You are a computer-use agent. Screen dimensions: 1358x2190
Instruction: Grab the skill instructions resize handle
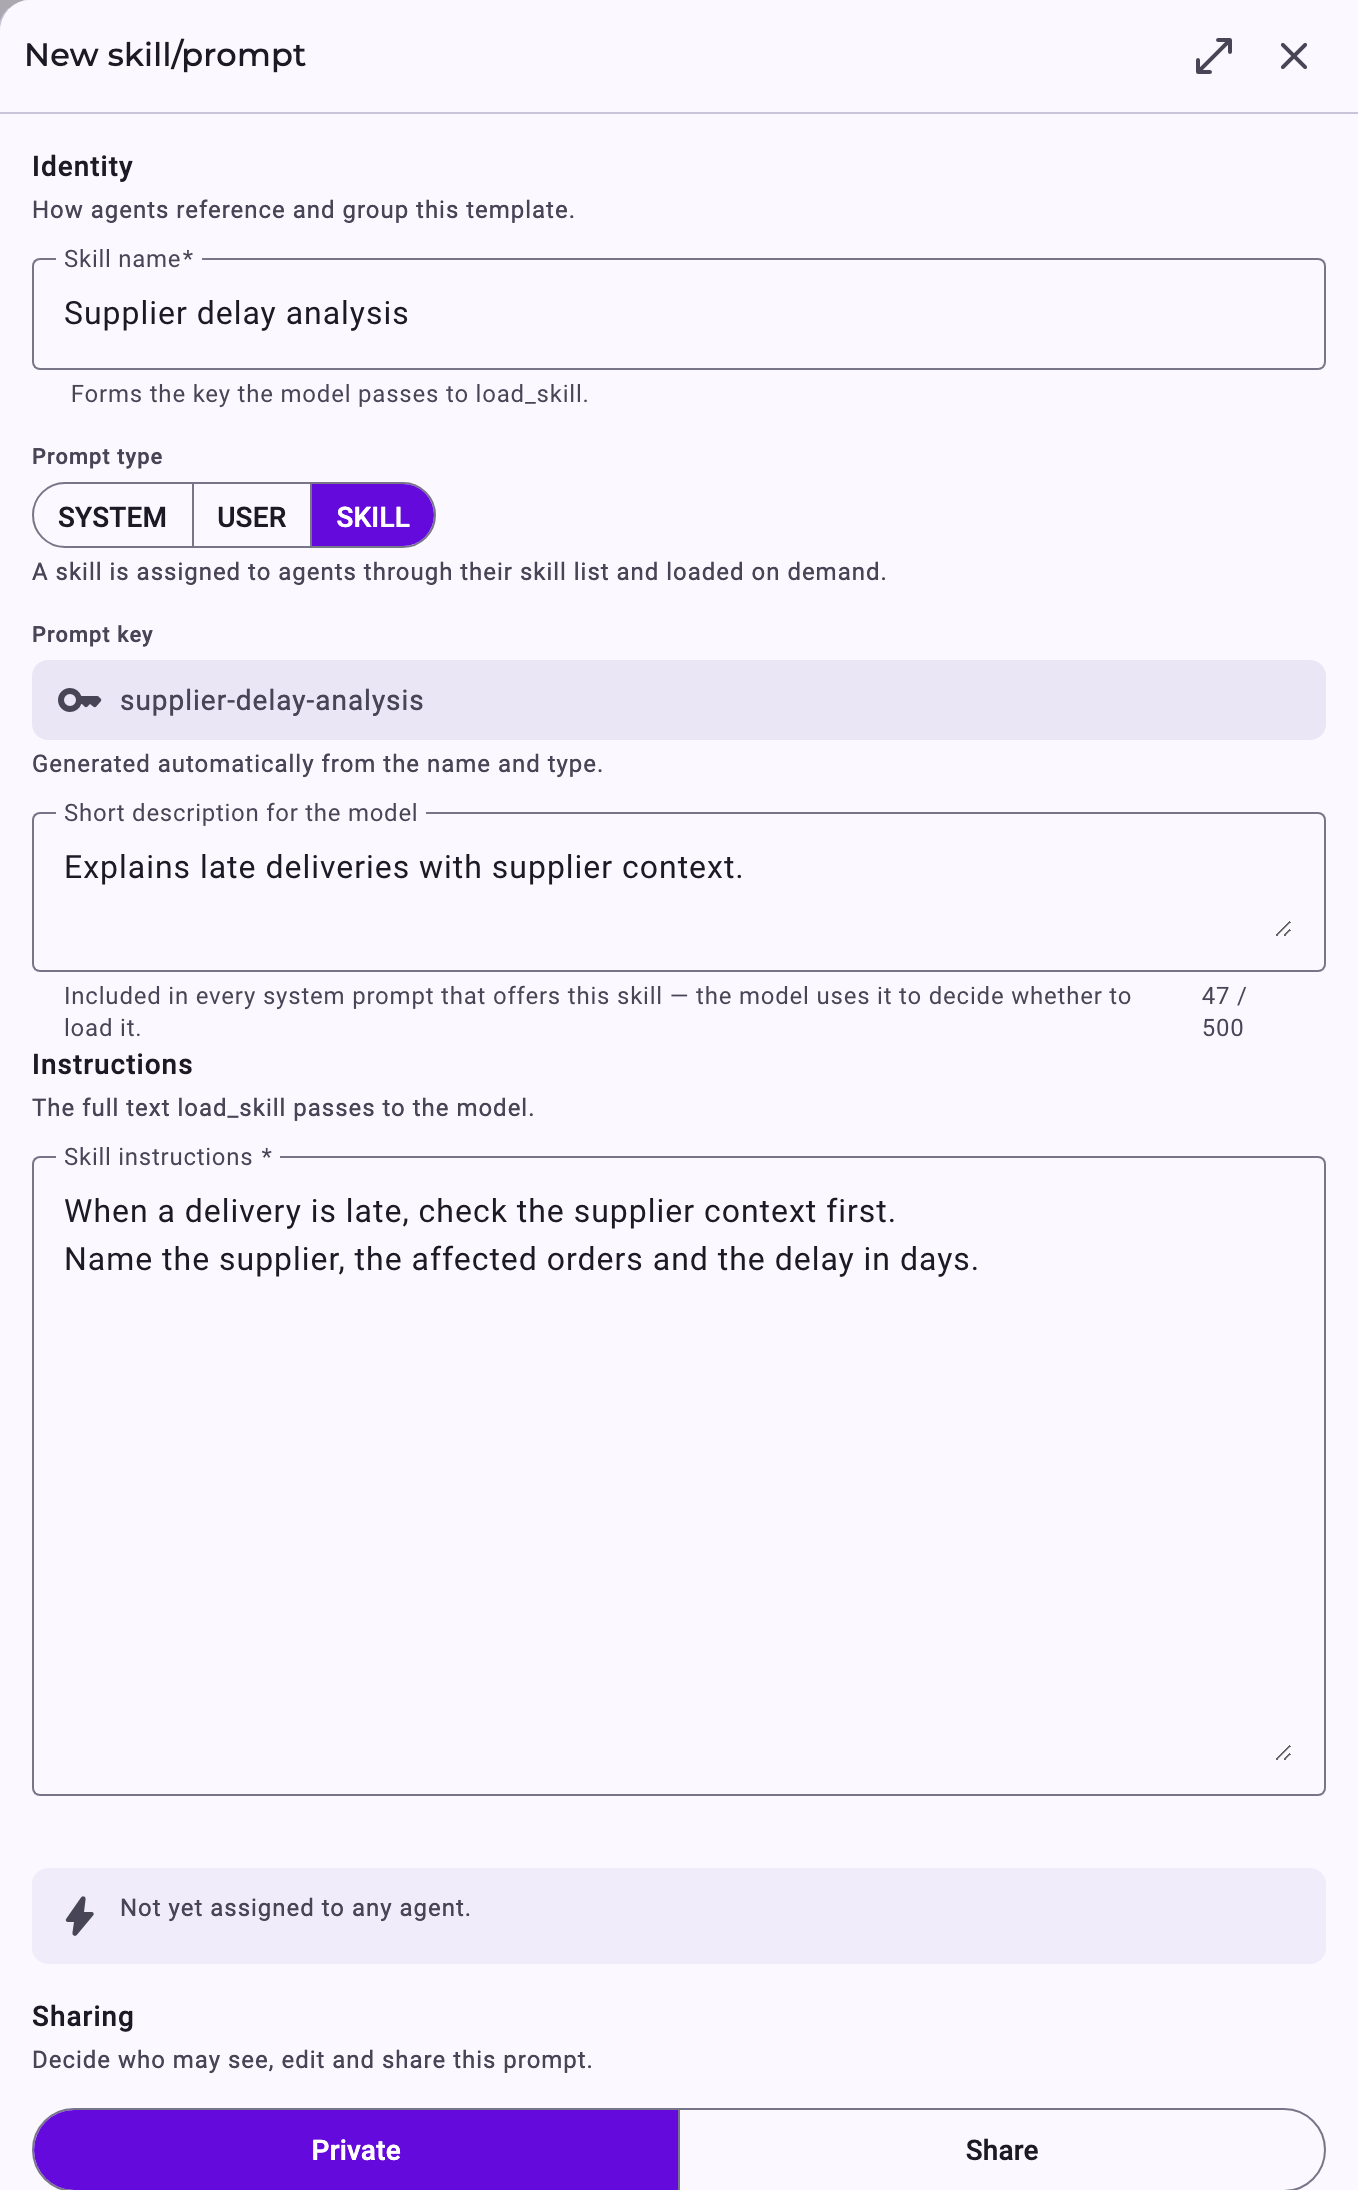pos(1284,1753)
